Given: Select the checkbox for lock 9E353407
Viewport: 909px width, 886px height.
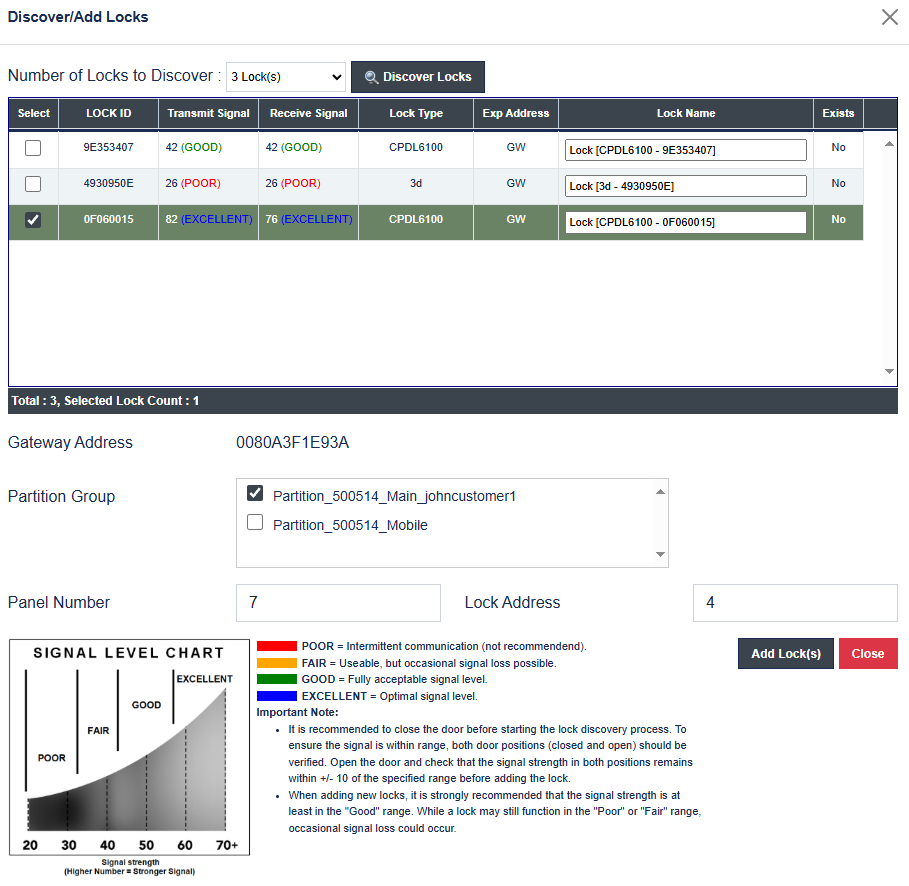Looking at the screenshot, I should click(x=33, y=148).
